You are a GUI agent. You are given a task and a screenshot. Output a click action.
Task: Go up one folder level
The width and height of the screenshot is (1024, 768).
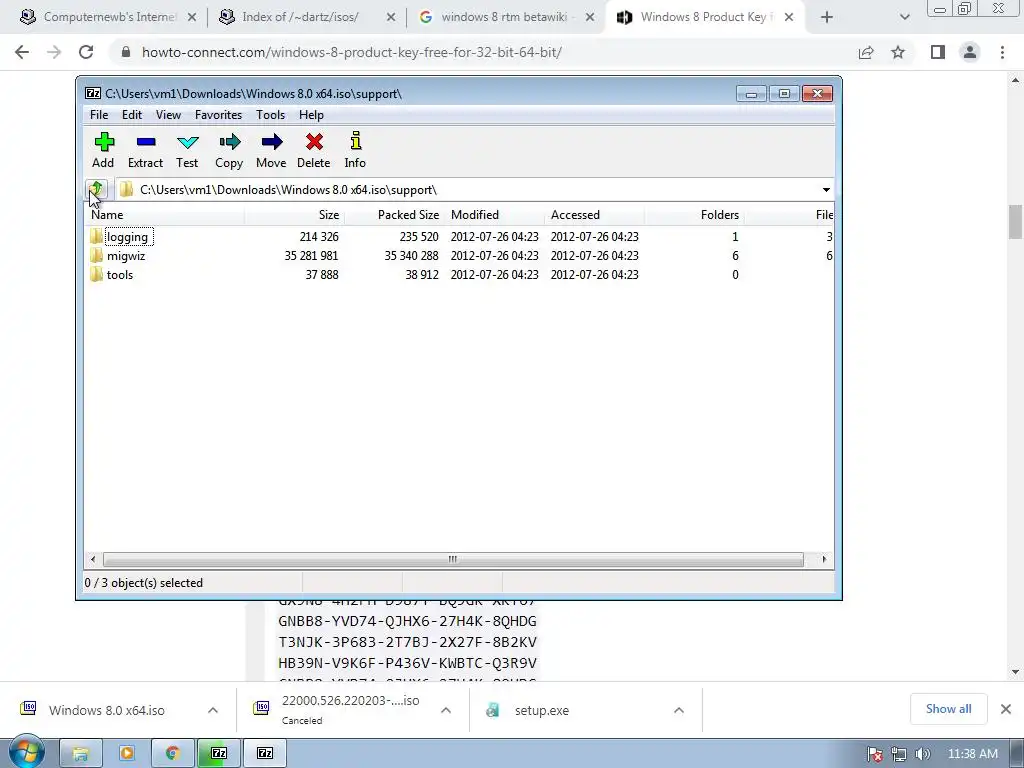(97, 189)
